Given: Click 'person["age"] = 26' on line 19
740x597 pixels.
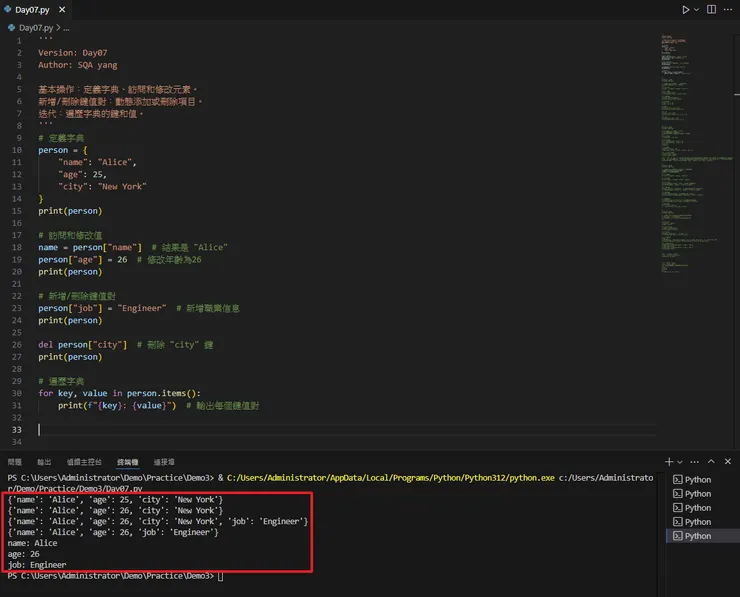Looking at the screenshot, I should 83,260.
